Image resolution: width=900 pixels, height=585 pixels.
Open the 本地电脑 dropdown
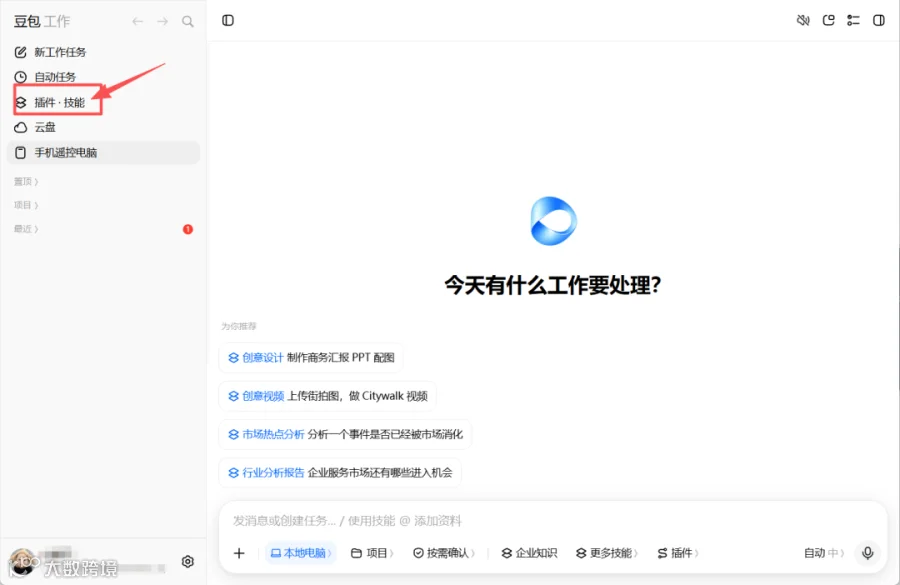(301, 553)
